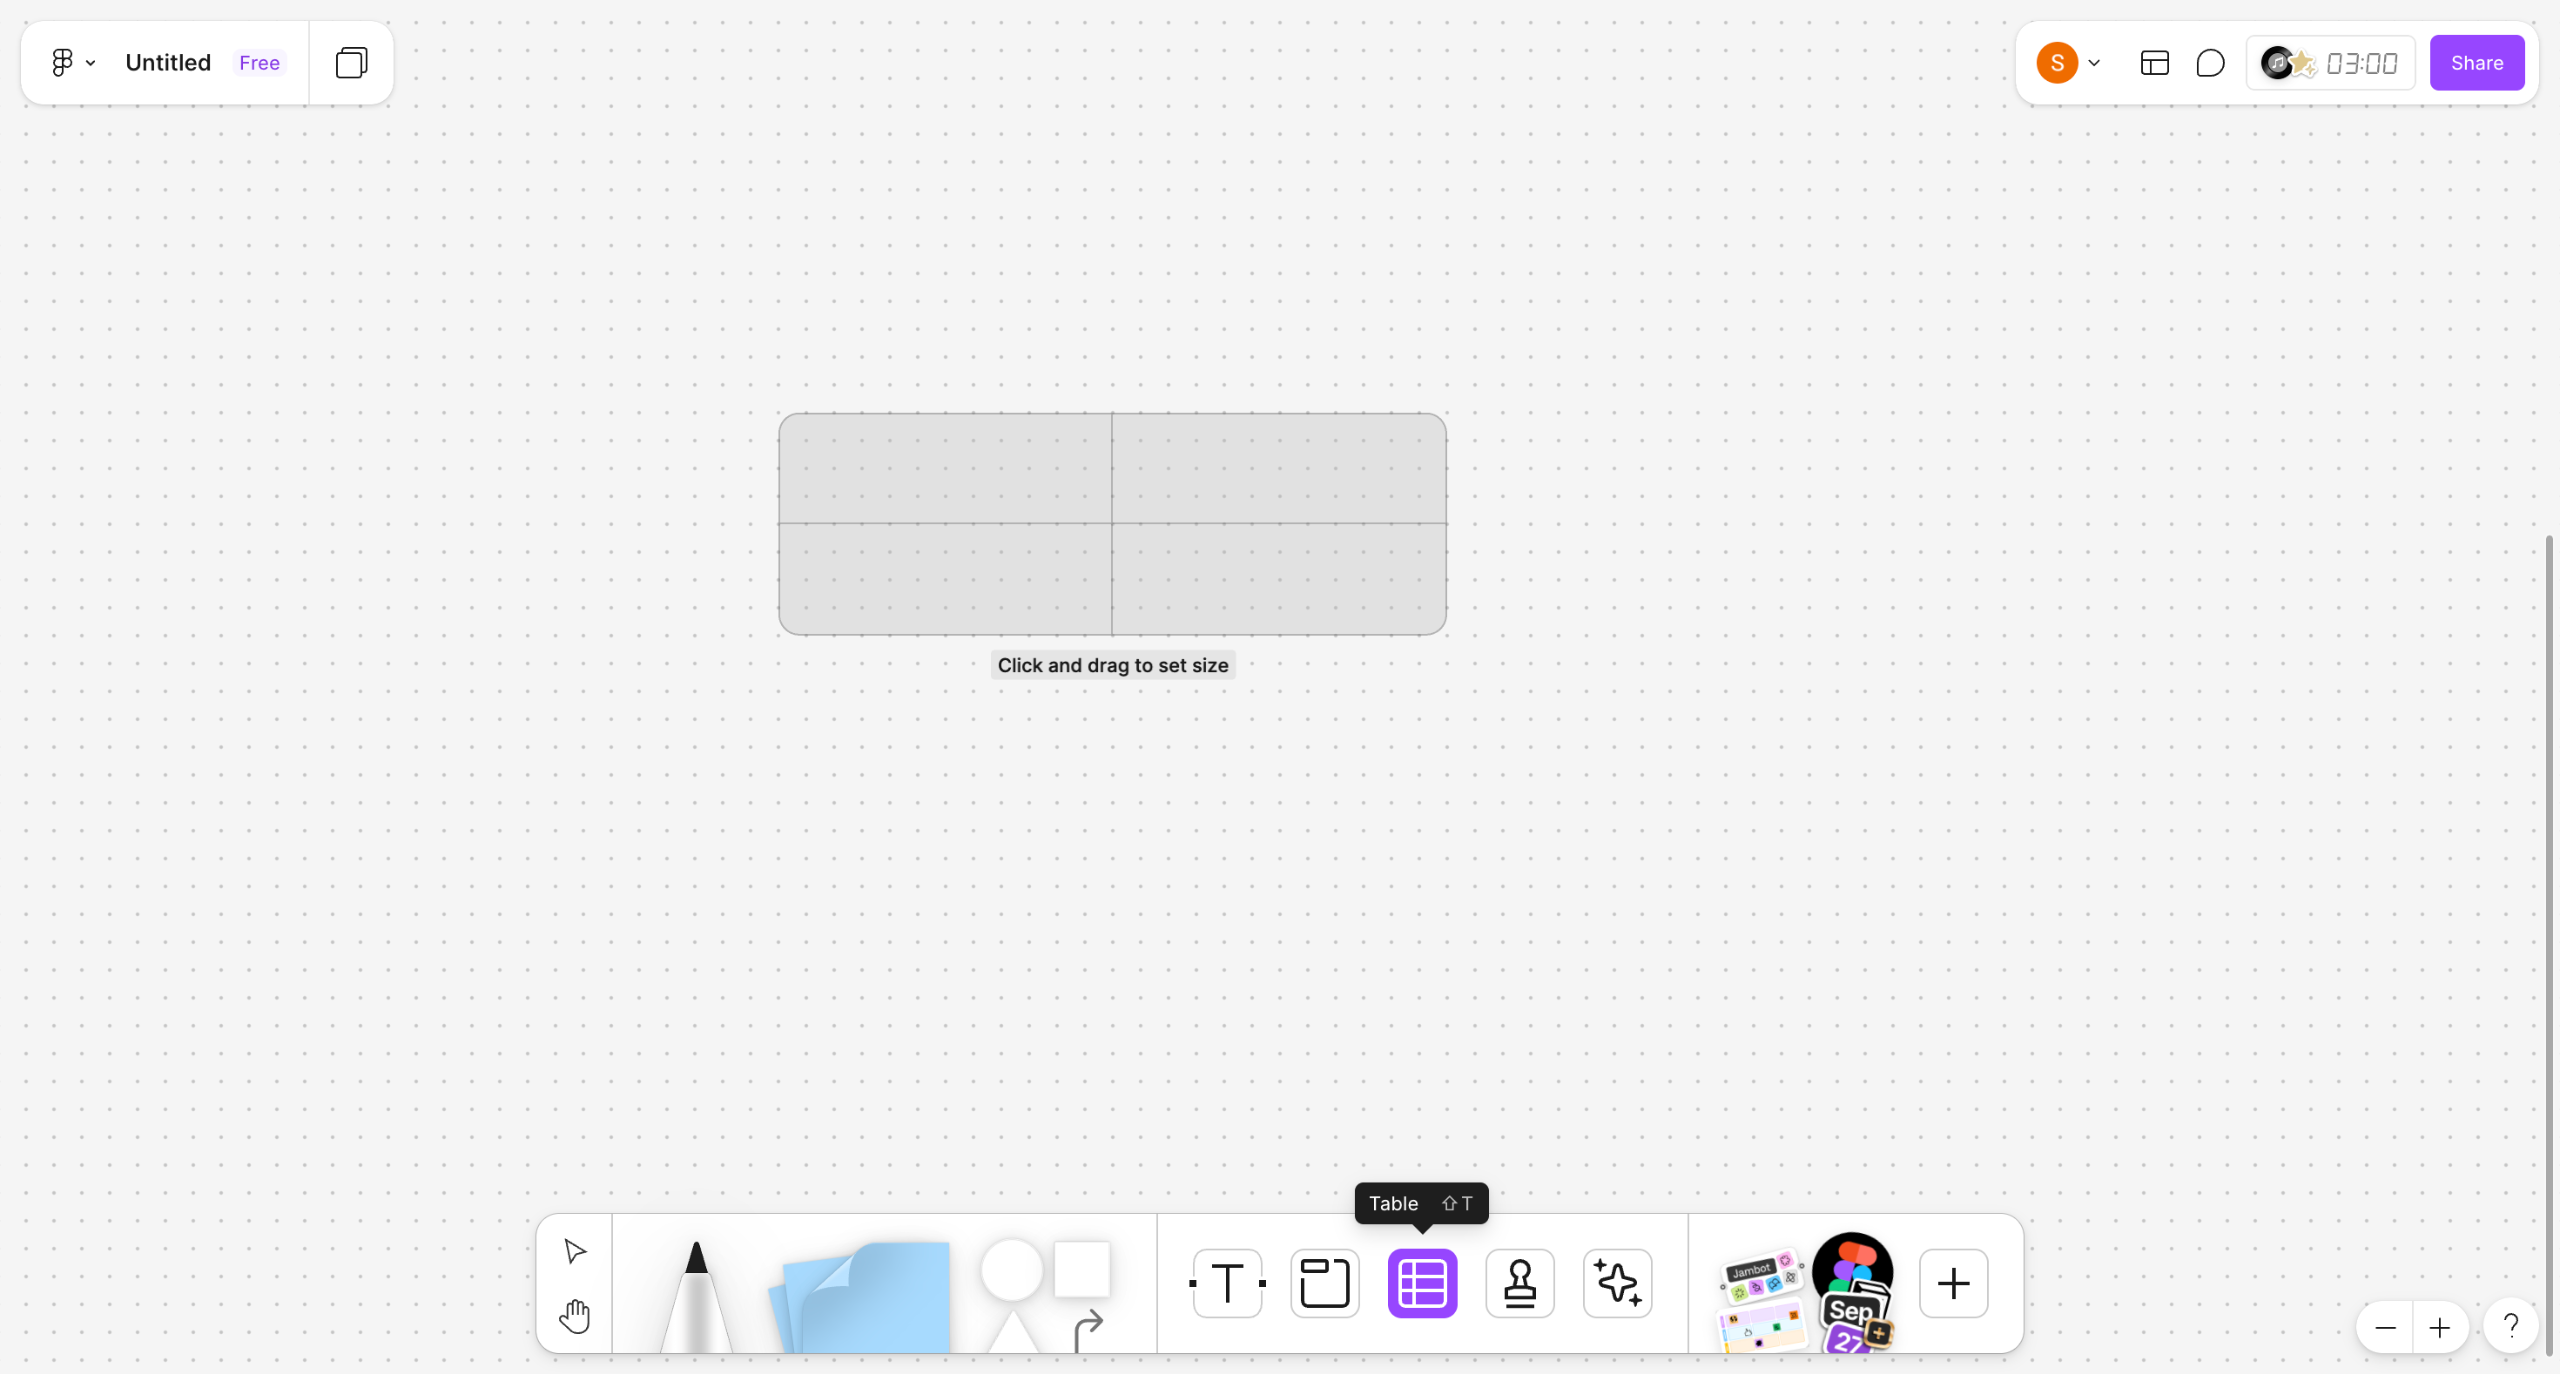Zoom out with the minus button
The width and height of the screenshot is (2560, 1374).
point(2385,1328)
